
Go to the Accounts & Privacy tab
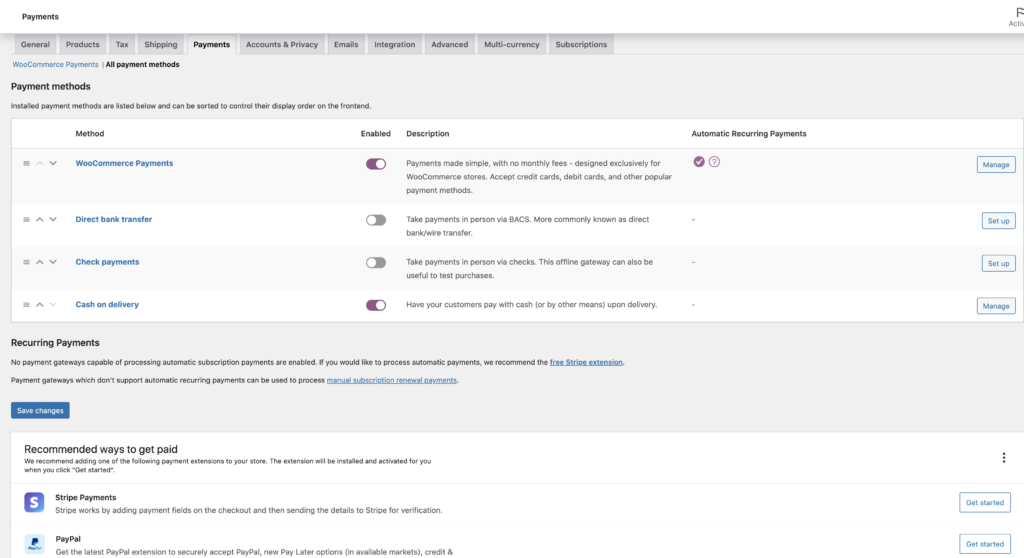[281, 44]
